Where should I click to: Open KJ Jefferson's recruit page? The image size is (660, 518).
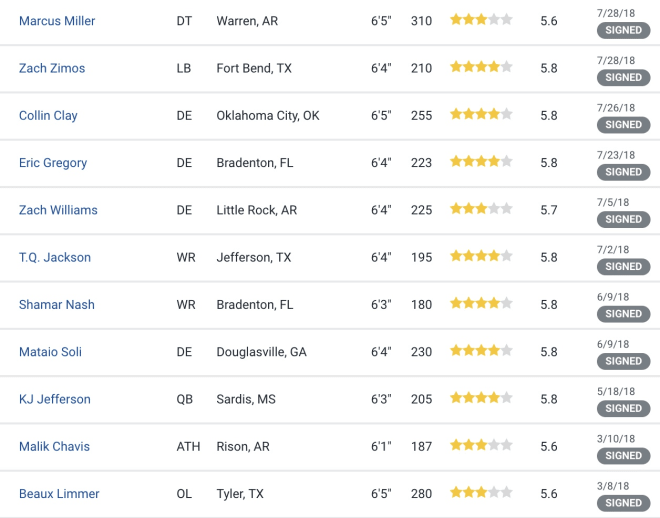pos(55,399)
